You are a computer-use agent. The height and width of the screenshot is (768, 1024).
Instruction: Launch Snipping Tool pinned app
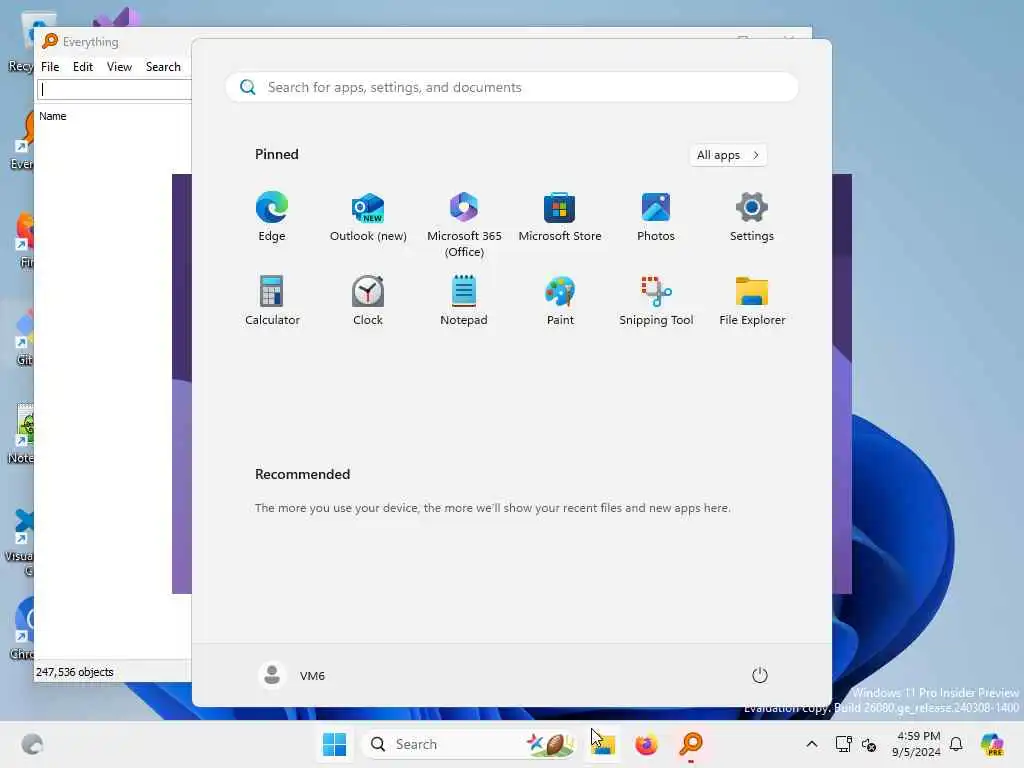point(656,300)
